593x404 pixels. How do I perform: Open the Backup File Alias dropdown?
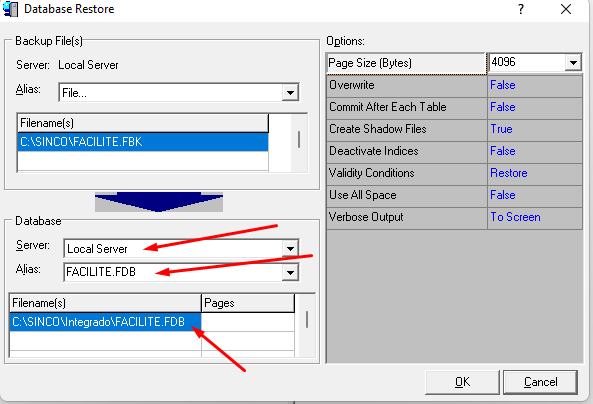(x=290, y=93)
